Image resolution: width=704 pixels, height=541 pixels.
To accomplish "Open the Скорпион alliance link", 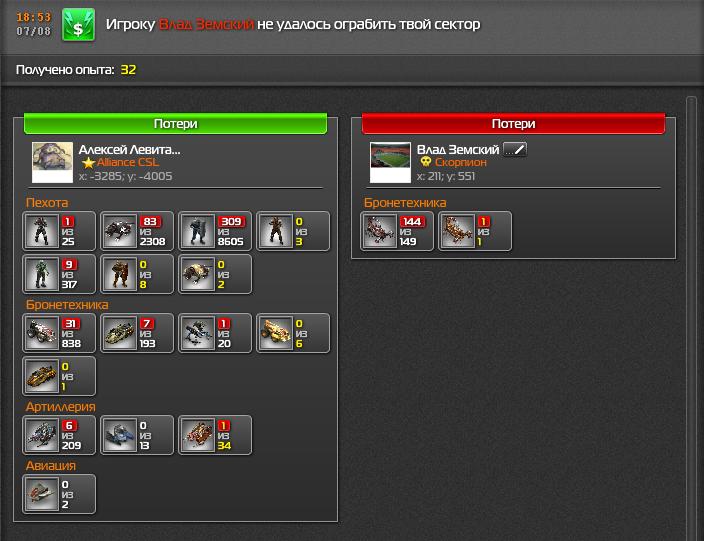I will click(461, 162).
